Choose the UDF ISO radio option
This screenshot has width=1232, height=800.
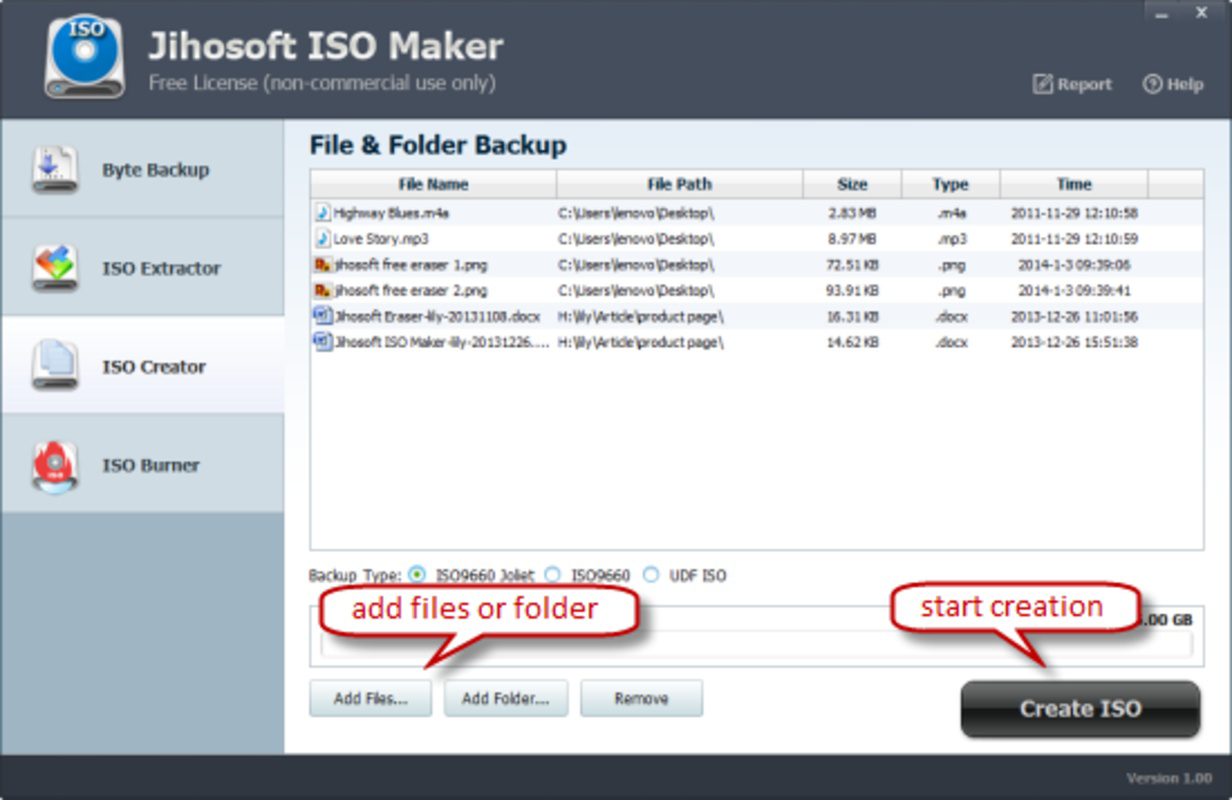[x=651, y=575]
